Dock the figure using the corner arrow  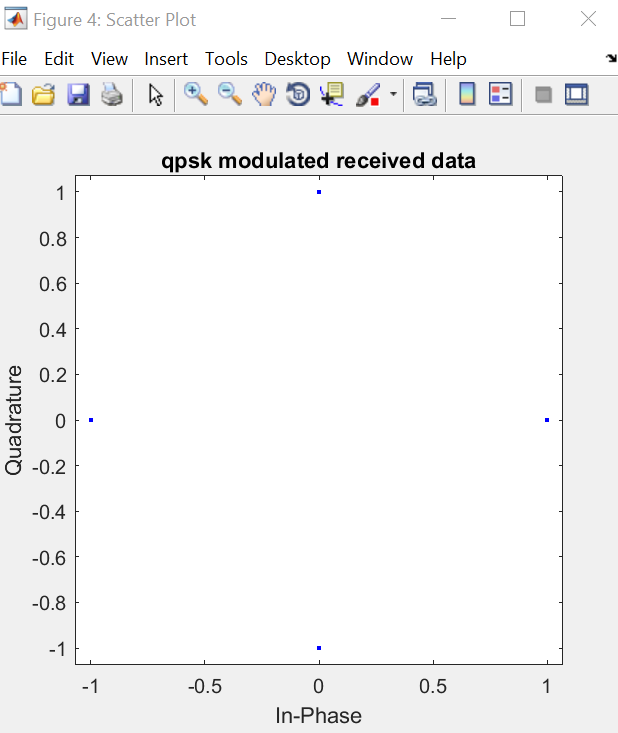[x=611, y=58]
